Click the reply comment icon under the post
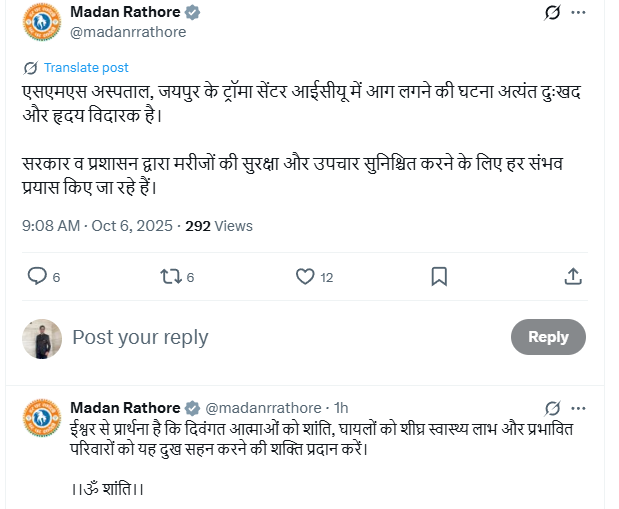Image resolution: width=619 pixels, height=509 pixels. [37, 276]
